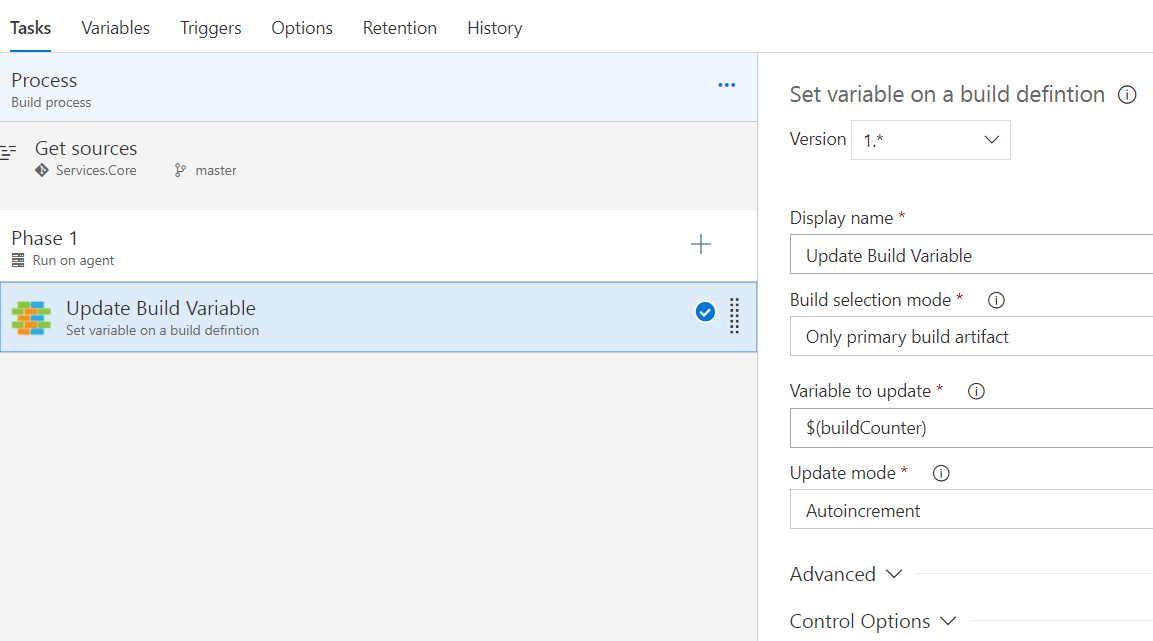Open the Process ellipsis menu
The height and width of the screenshot is (641, 1153).
click(x=726, y=85)
